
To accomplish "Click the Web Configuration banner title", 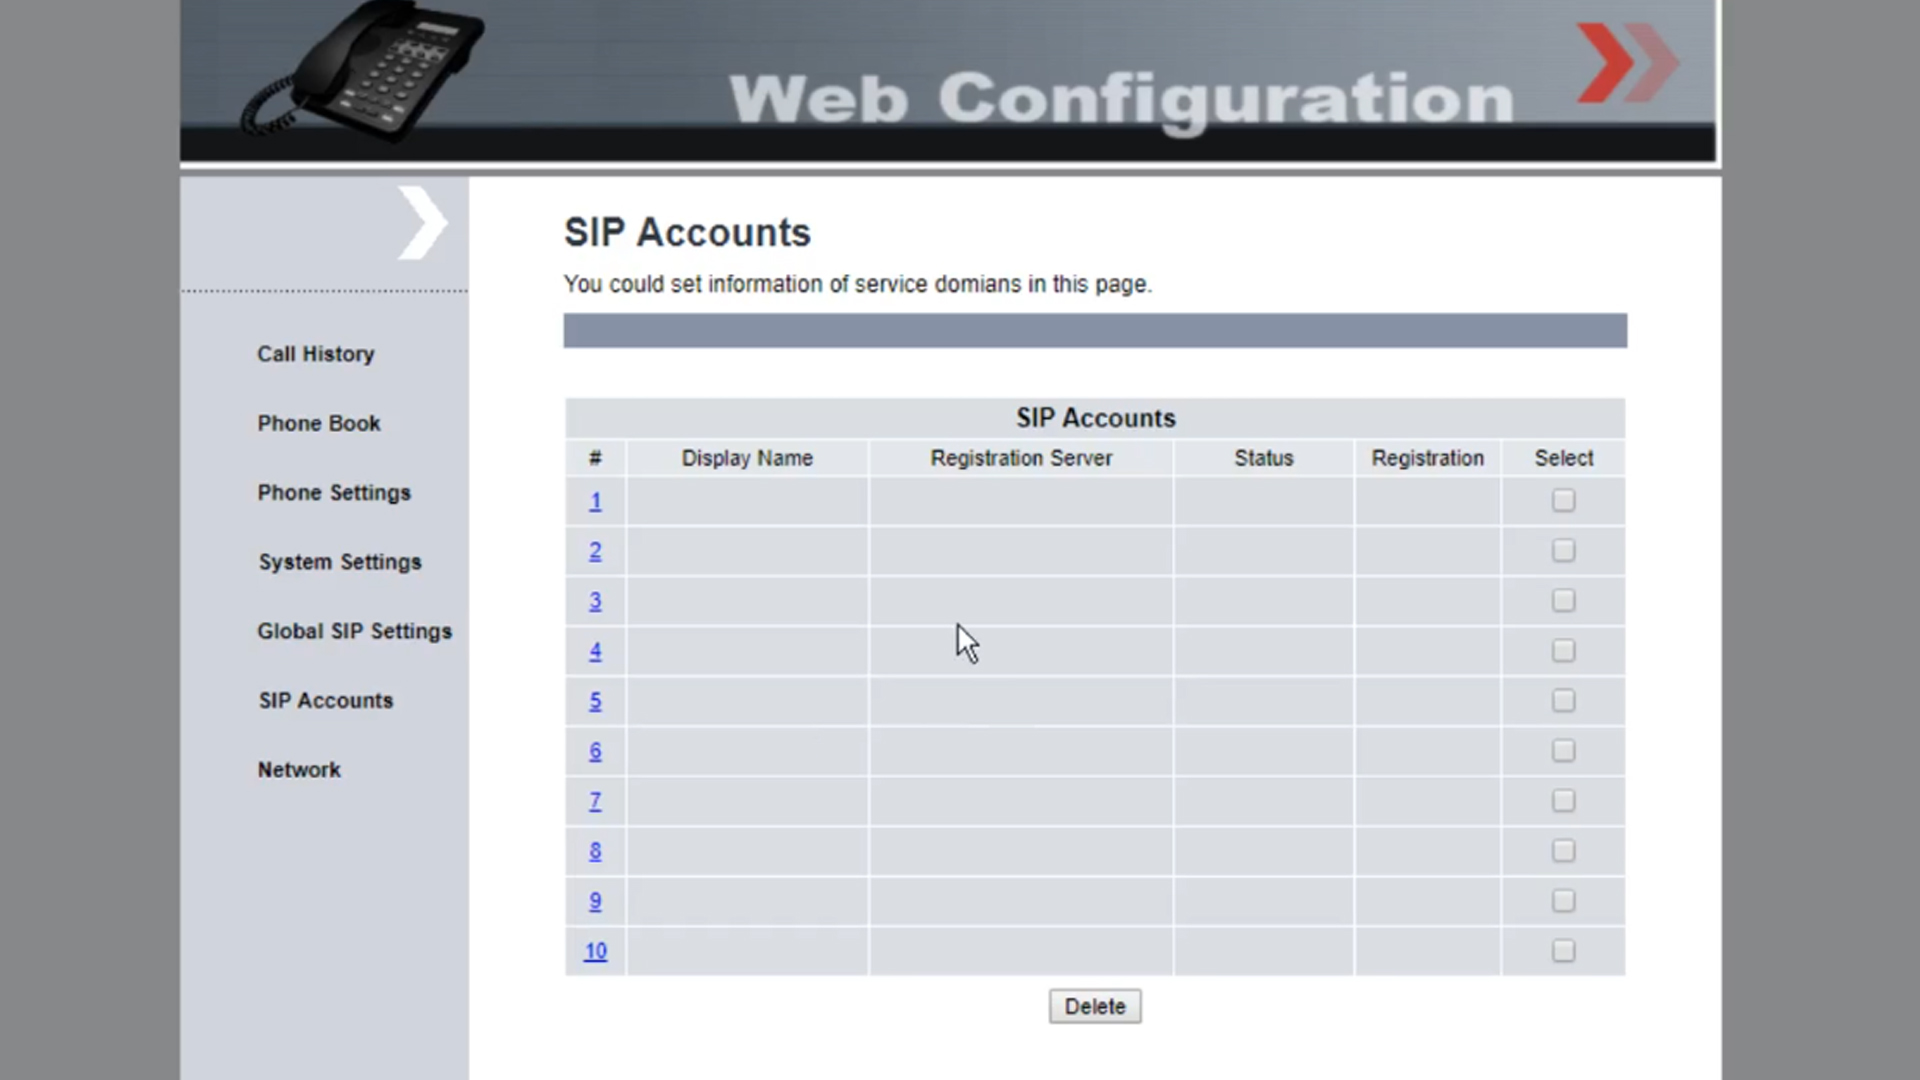I will click(x=1120, y=98).
